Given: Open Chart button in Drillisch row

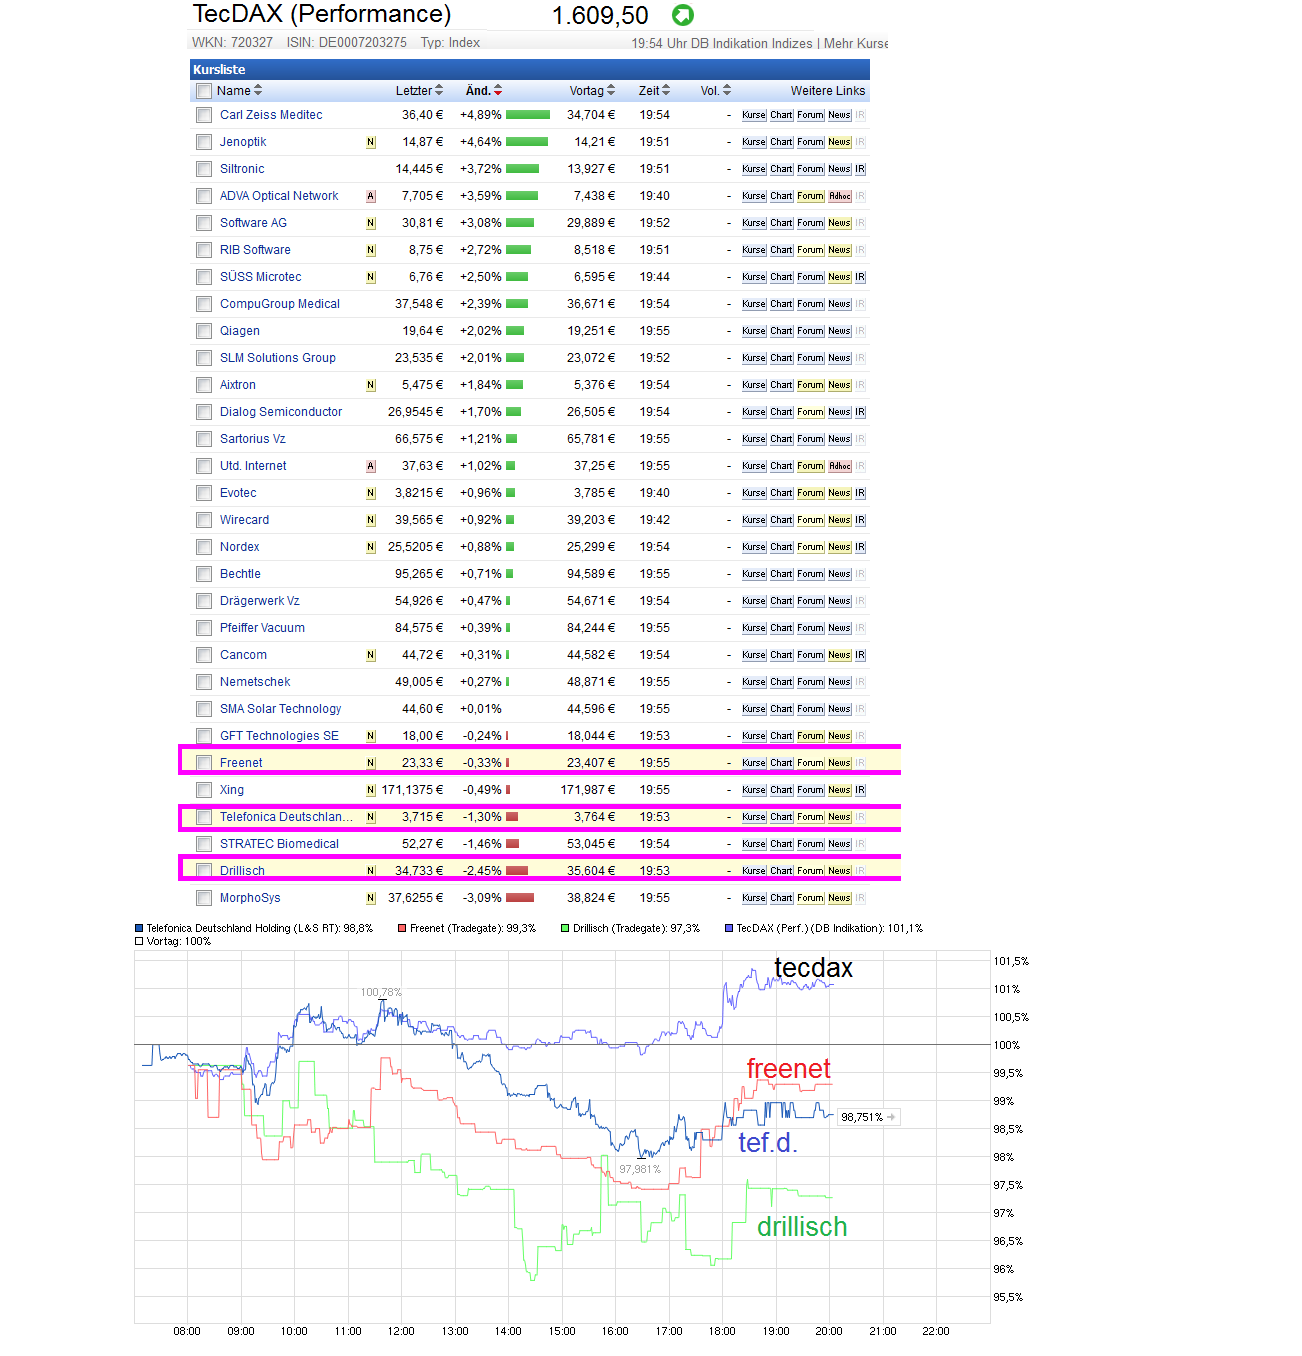Looking at the screenshot, I should click(782, 871).
